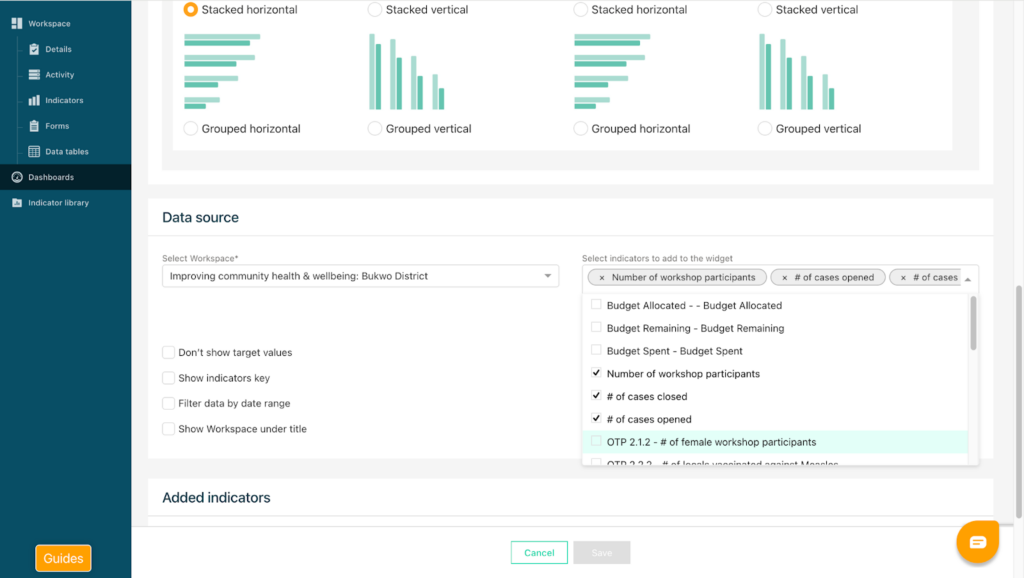Click the Workspace icon in sidebar
Screen dimensions: 1024x578
click(x=16, y=23)
